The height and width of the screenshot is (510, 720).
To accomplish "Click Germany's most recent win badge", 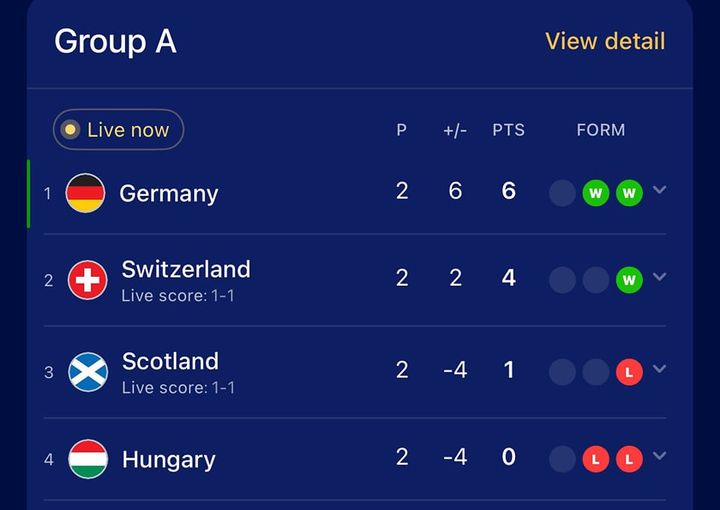I will (629, 193).
